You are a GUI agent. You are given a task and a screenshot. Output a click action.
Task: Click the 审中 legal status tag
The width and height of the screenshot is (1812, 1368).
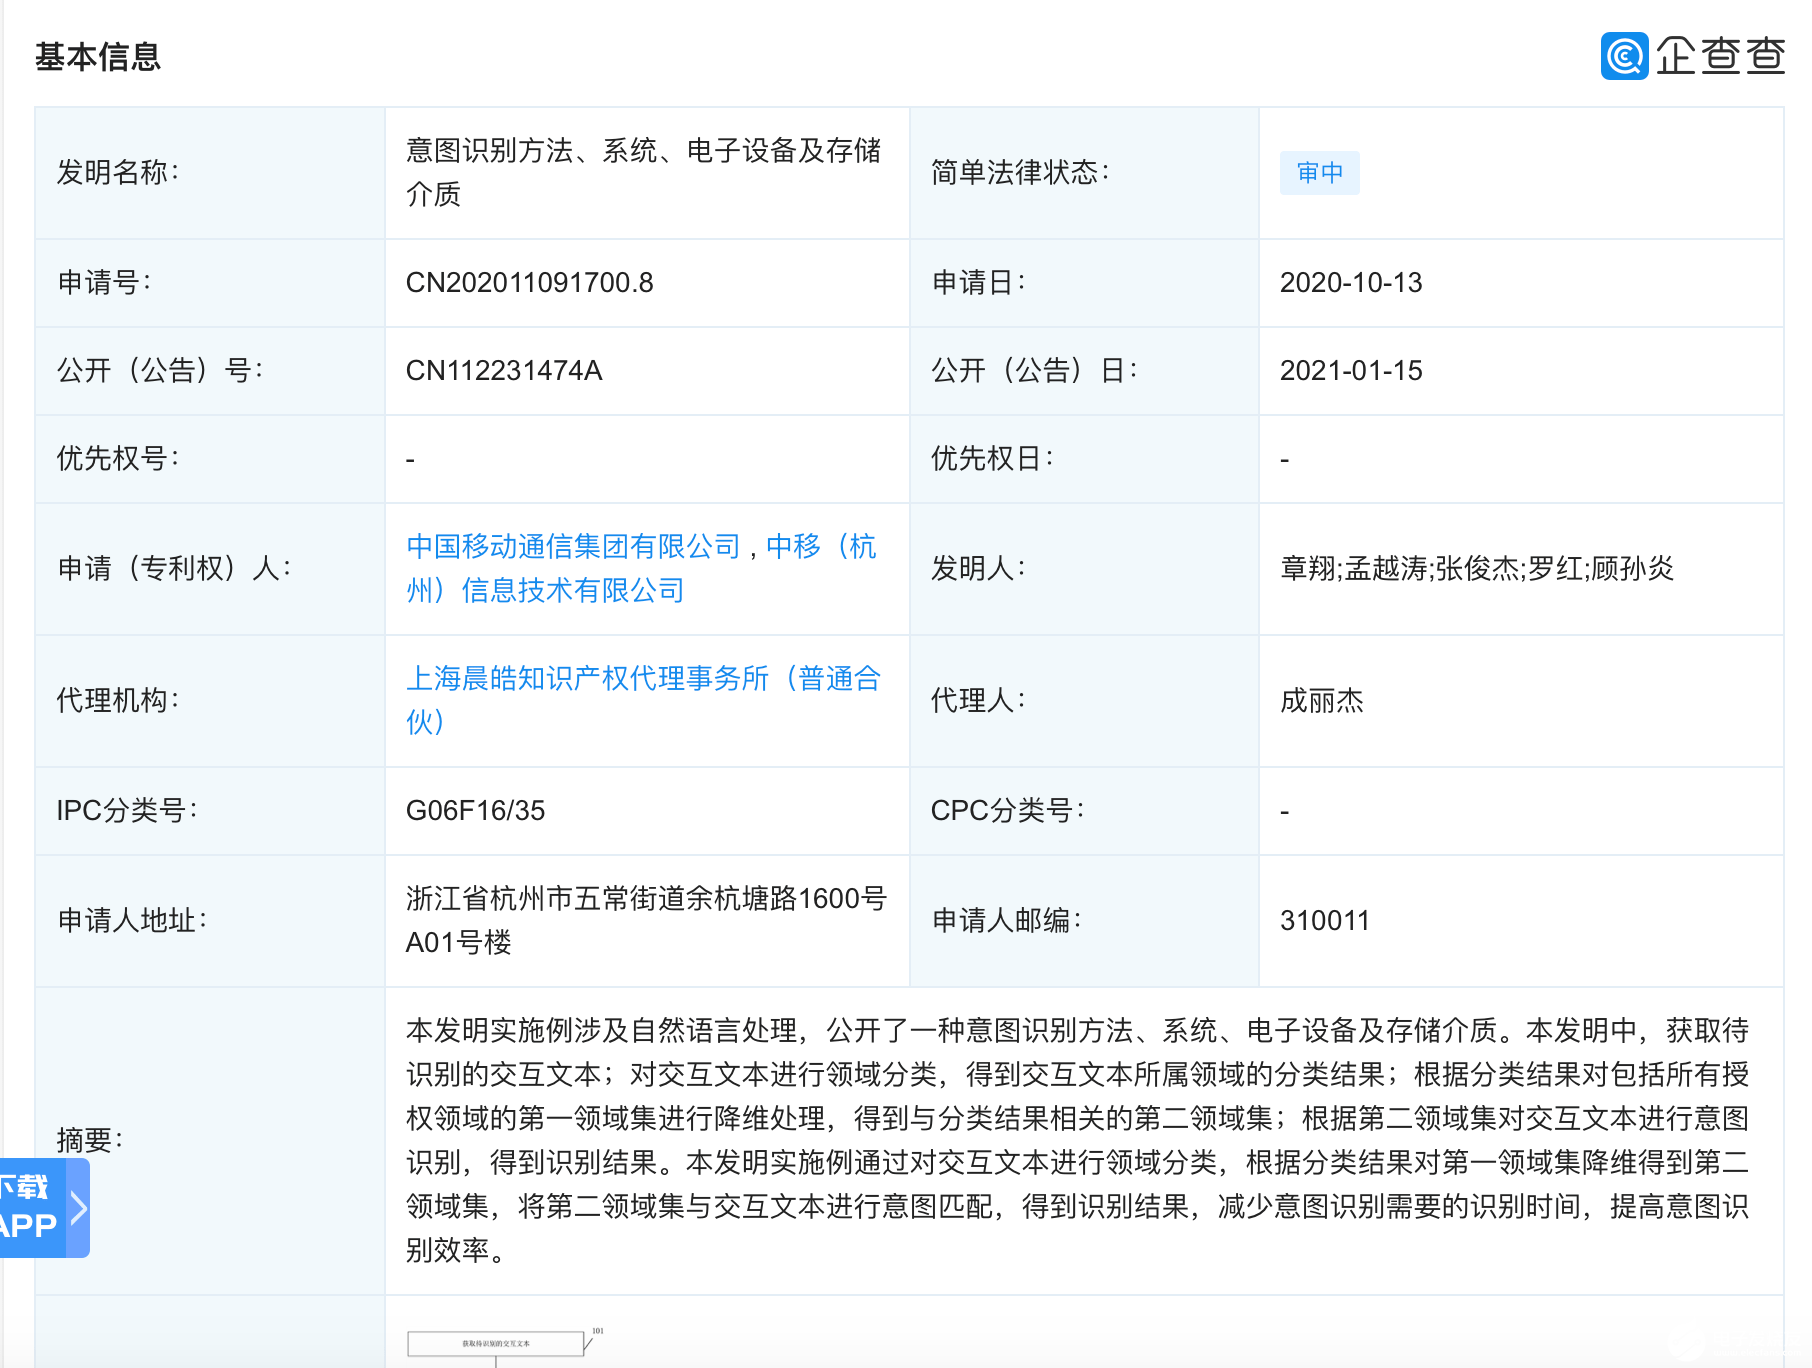tap(1319, 173)
